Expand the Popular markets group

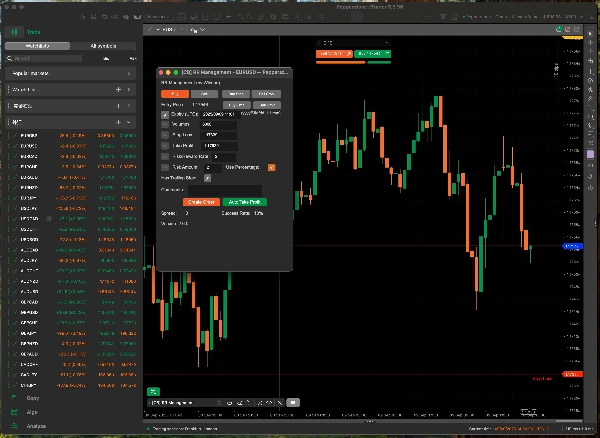[130, 74]
